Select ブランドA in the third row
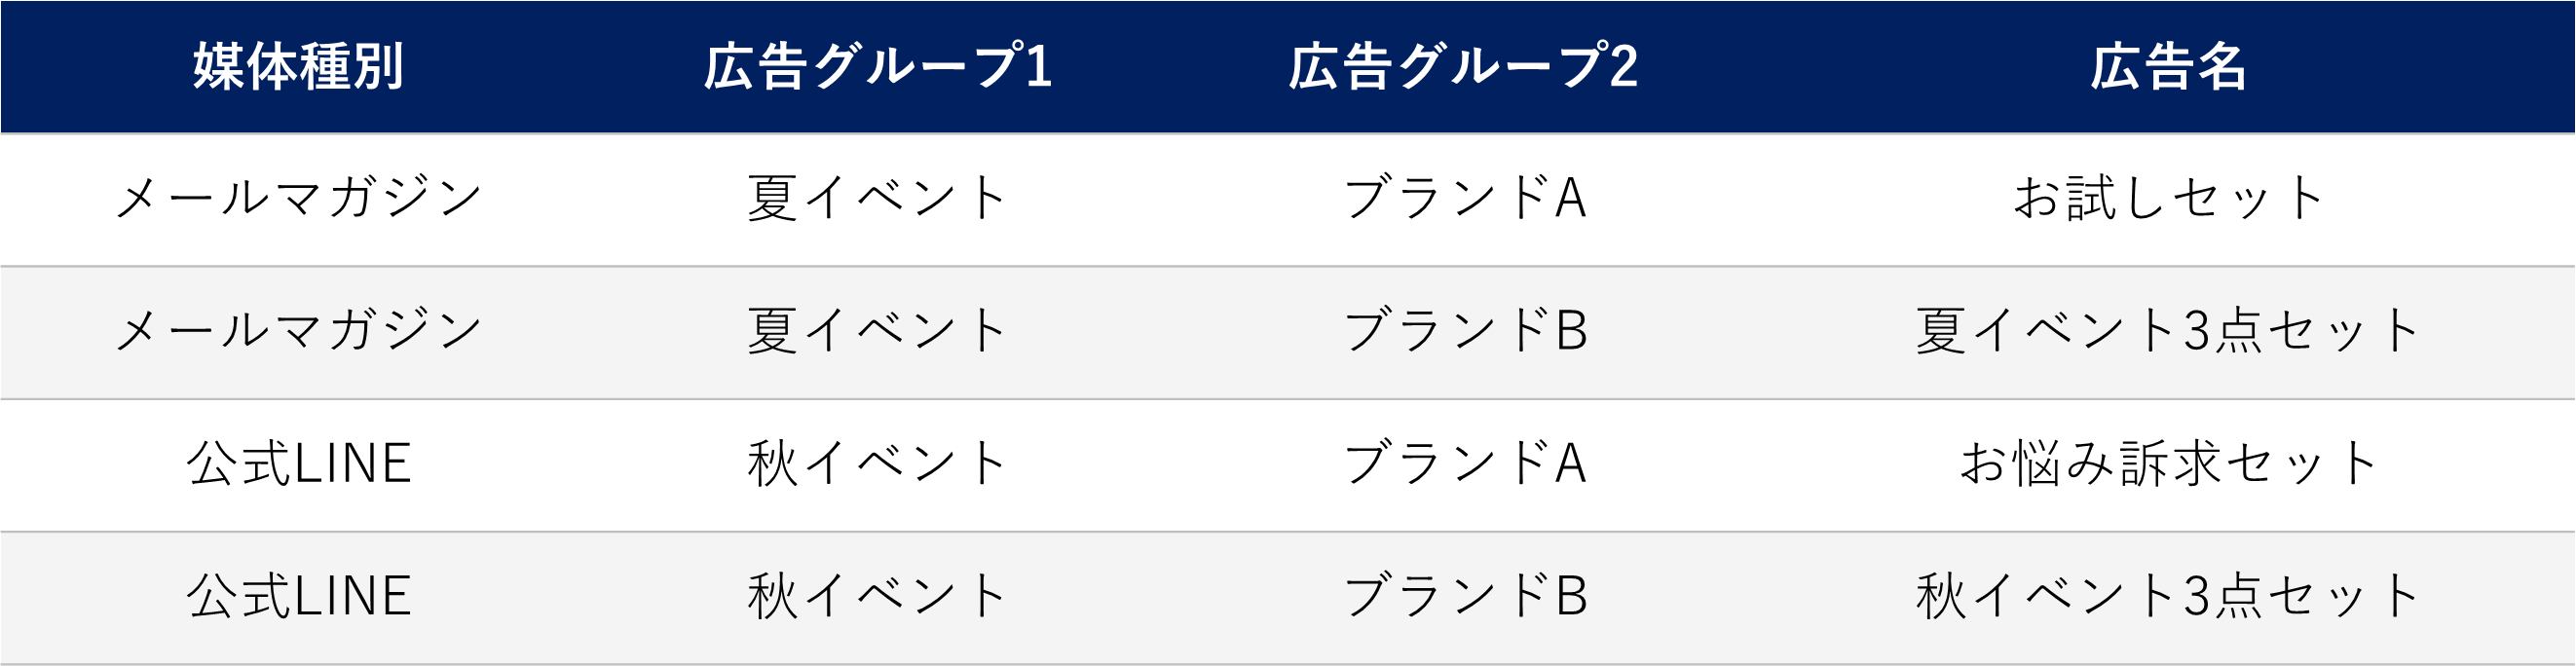Image resolution: width=2576 pixels, height=666 pixels. [x=1464, y=463]
